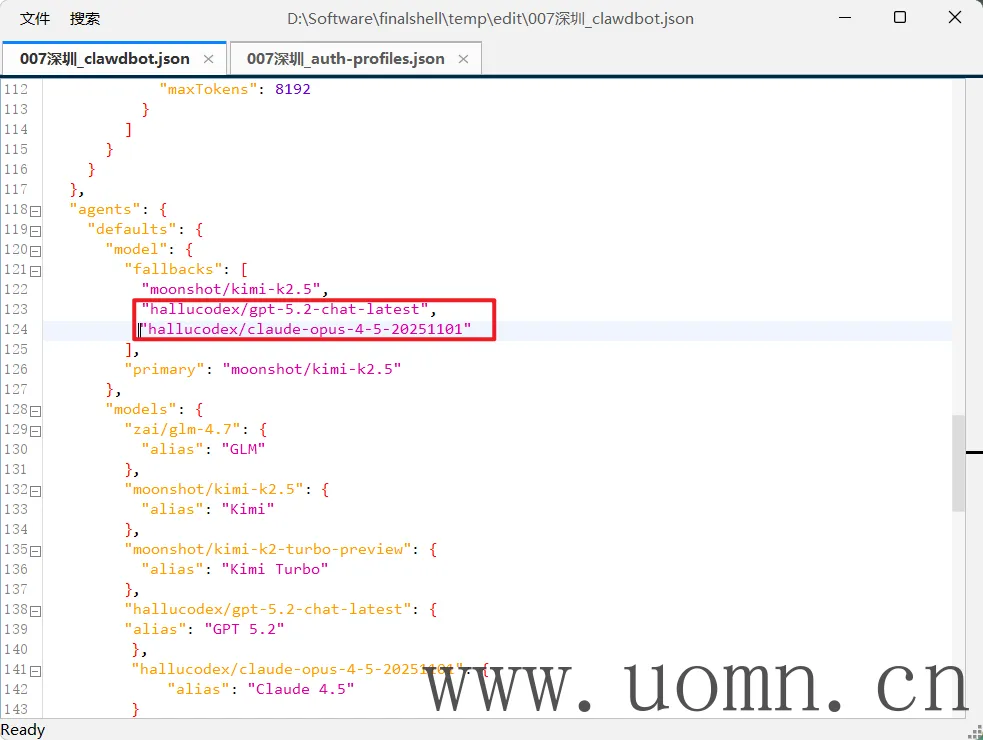Close the 007深圳_clawdbot.json tab with its X
Image resolution: width=983 pixels, height=740 pixels.
(209, 59)
